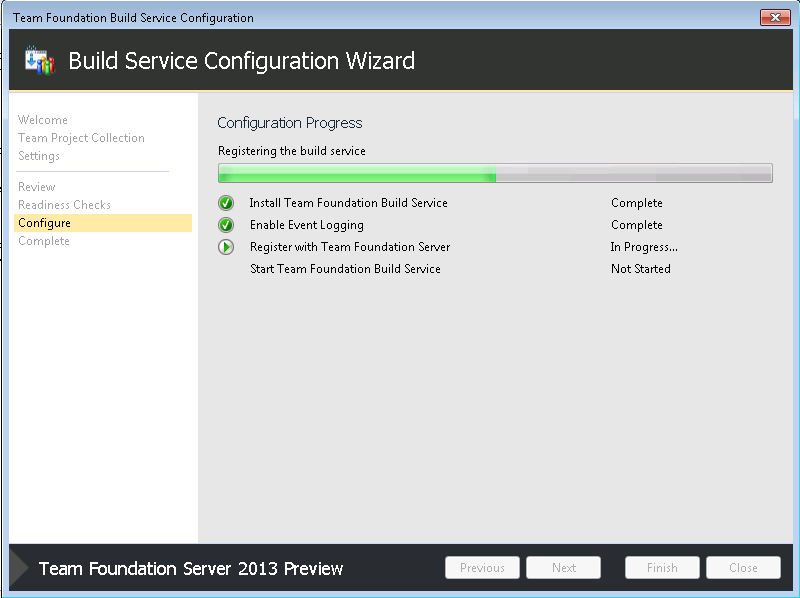Click 'Install Team Foundation Build Service' task label
The width and height of the screenshot is (800, 598).
(348, 203)
